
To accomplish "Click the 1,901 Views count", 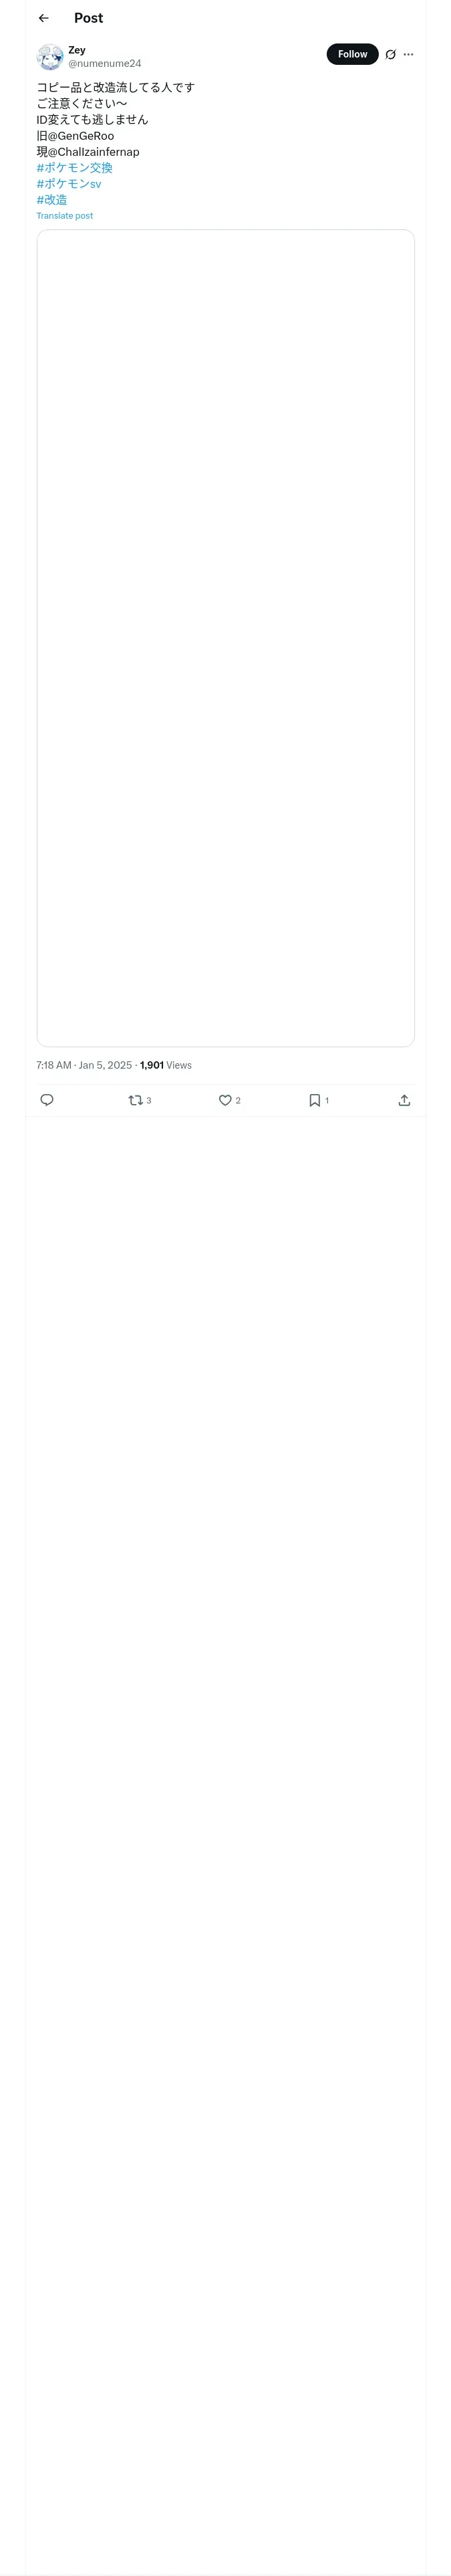I will click(166, 1065).
